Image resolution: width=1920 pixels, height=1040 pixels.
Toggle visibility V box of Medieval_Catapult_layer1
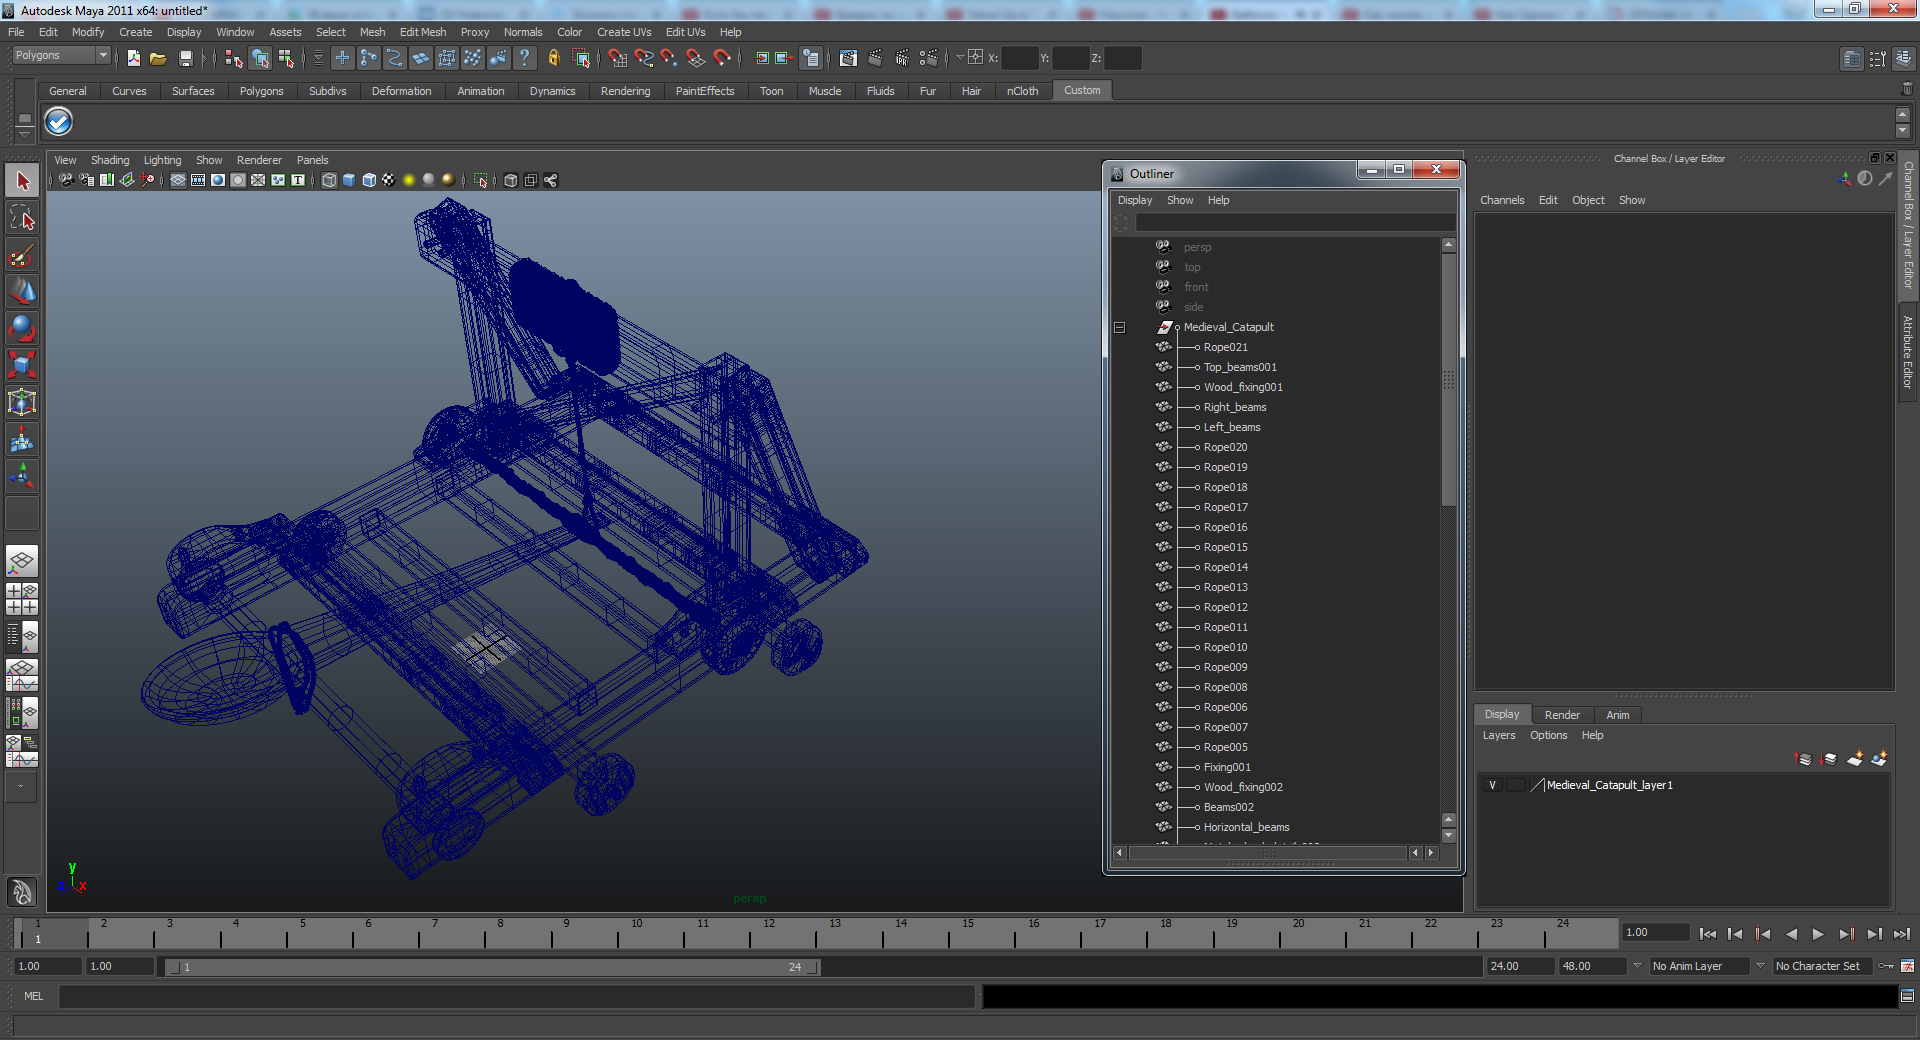coord(1492,785)
